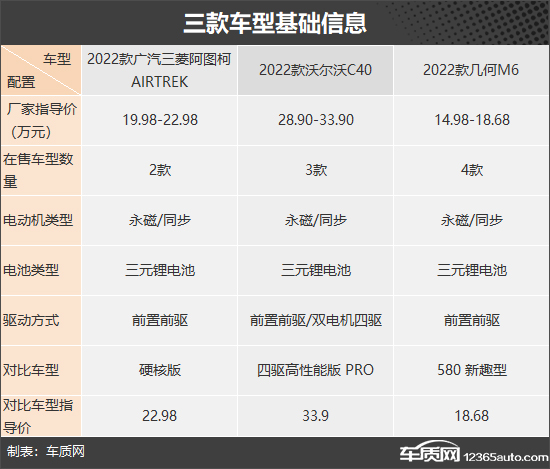550x469 pixels.
Task: Click price range 19.98-22.98
Action: 160,120
